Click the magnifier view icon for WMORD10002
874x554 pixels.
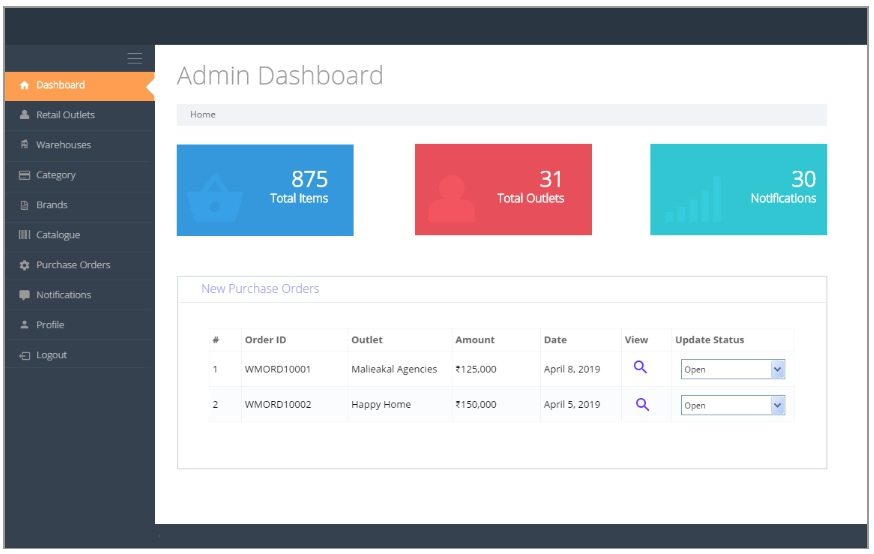(642, 404)
